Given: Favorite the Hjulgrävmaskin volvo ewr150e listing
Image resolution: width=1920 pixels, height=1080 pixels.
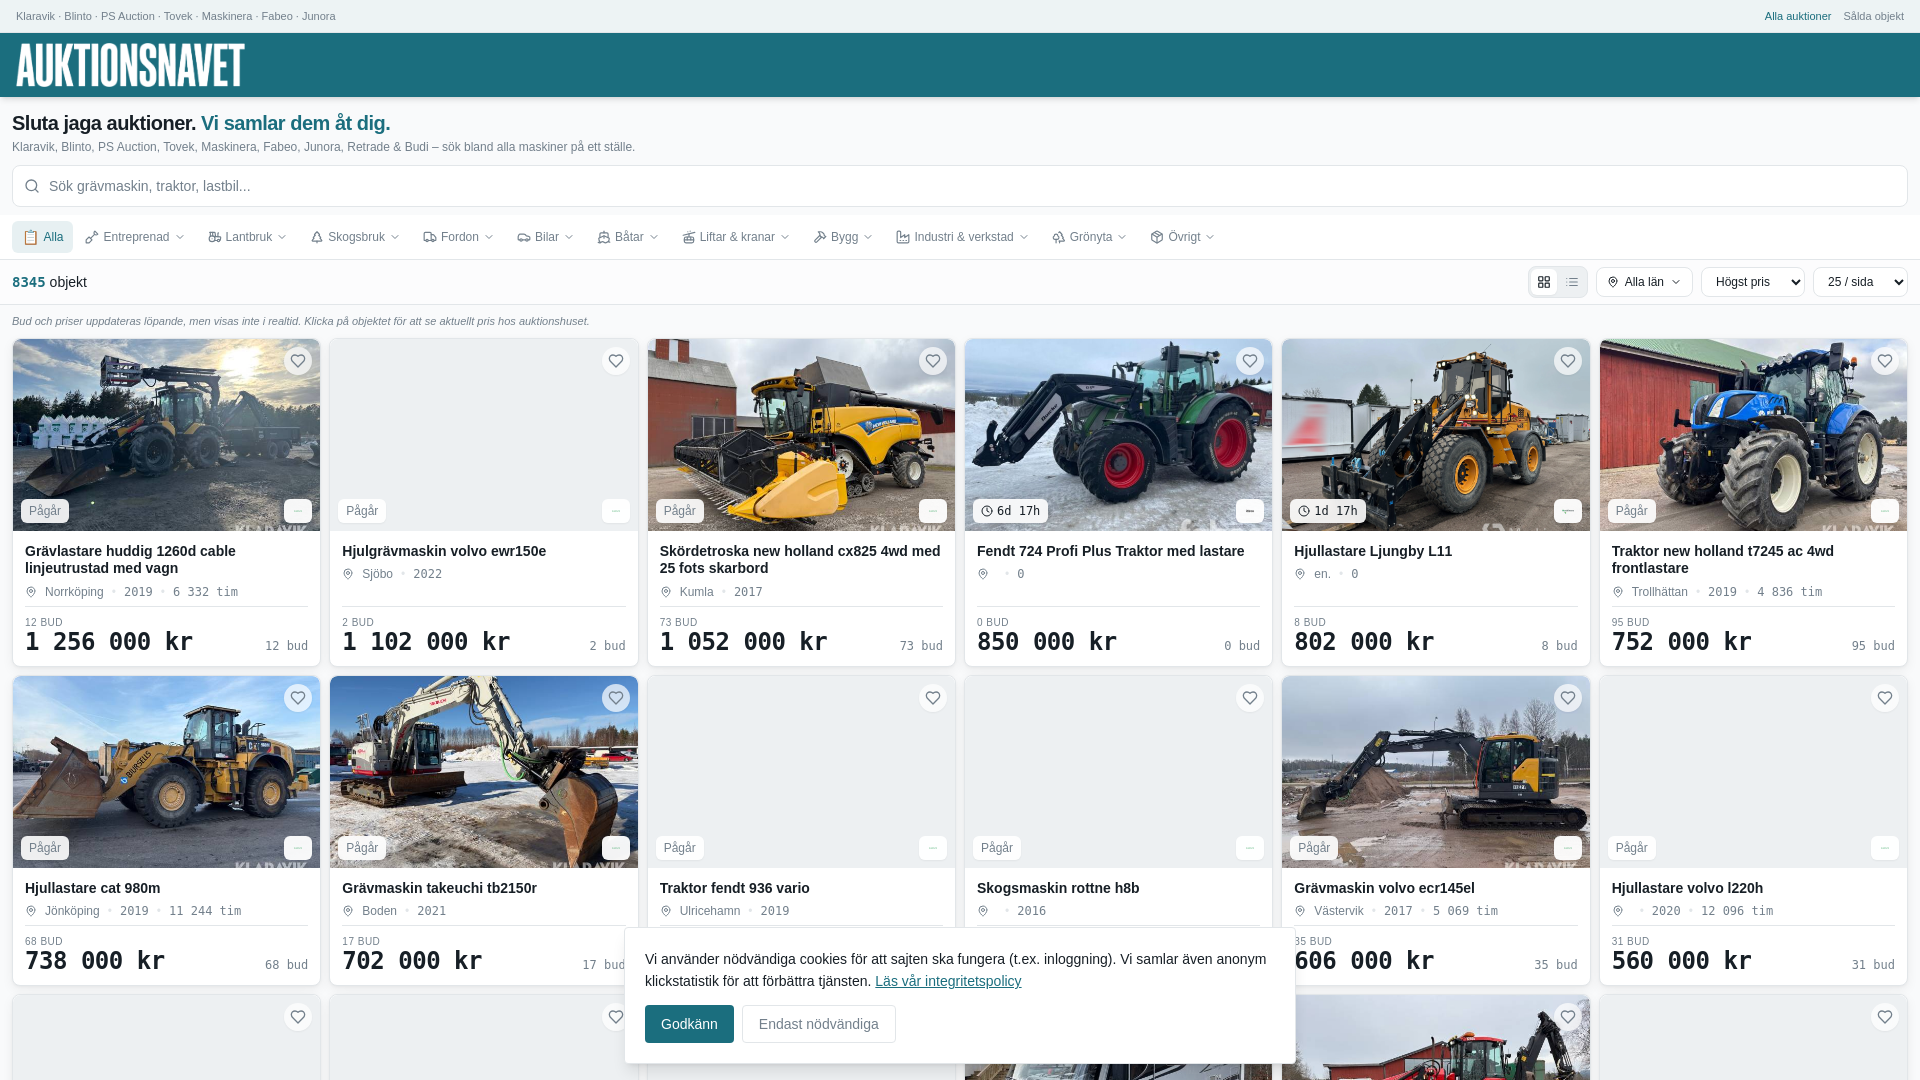Looking at the screenshot, I should (x=616, y=361).
